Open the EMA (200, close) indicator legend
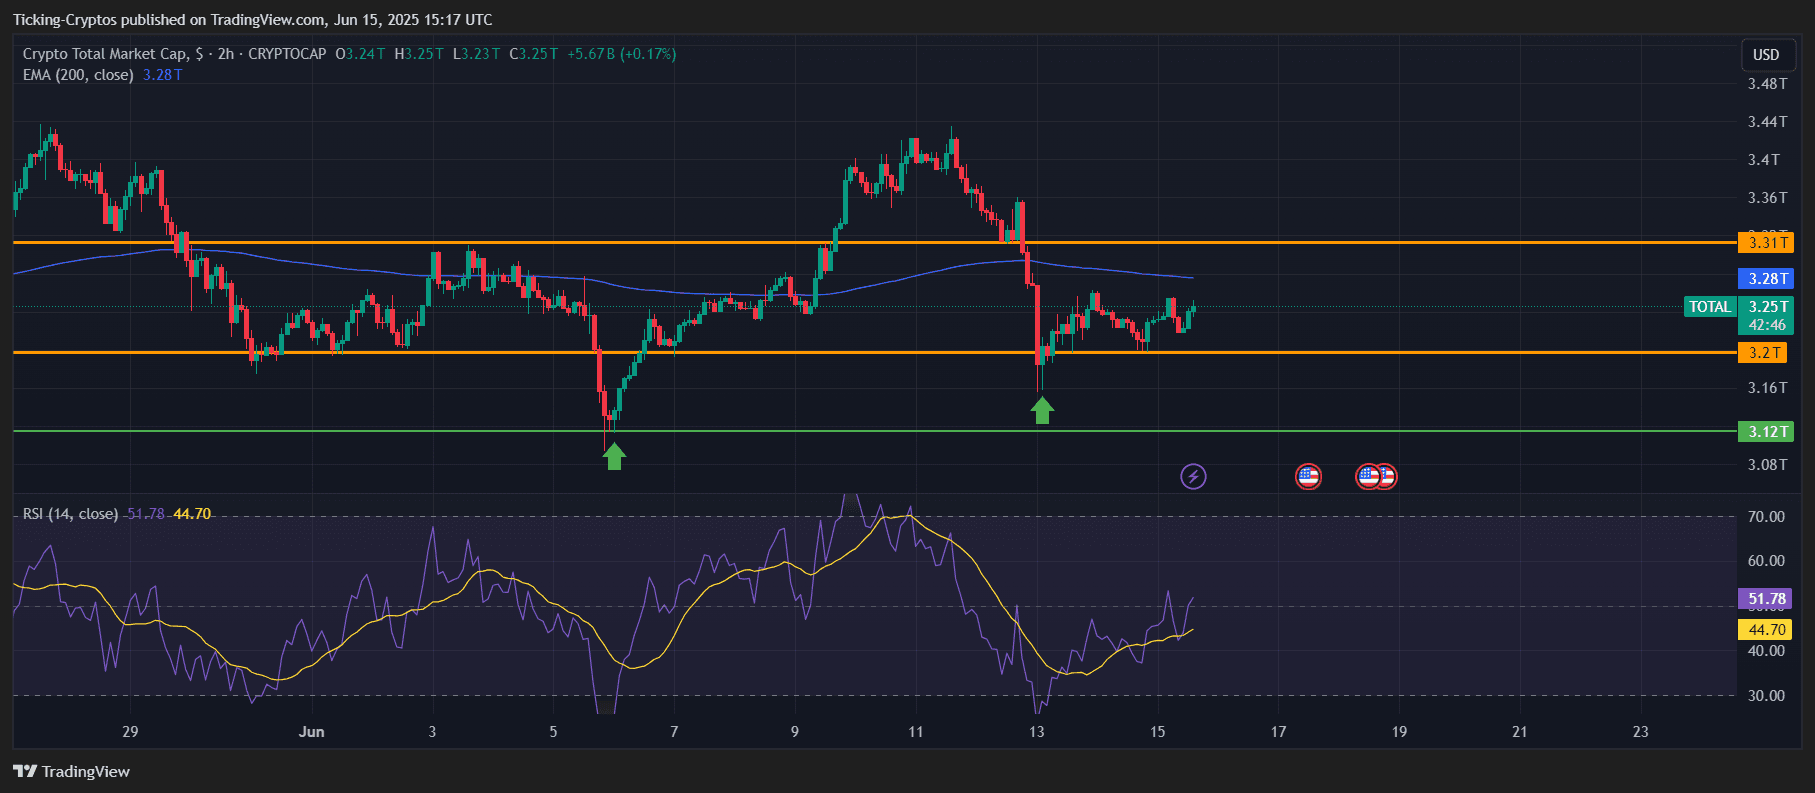The height and width of the screenshot is (793, 1815). click(x=78, y=75)
